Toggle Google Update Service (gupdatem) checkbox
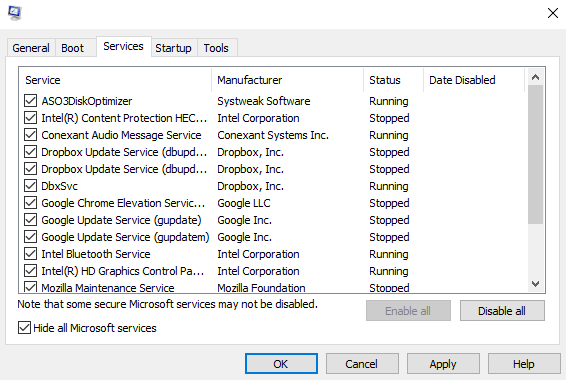The image size is (566, 380). pyautogui.click(x=31, y=237)
